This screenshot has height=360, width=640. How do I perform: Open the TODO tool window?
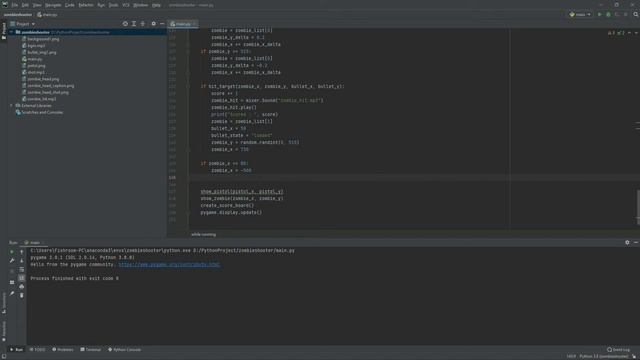tap(38, 350)
